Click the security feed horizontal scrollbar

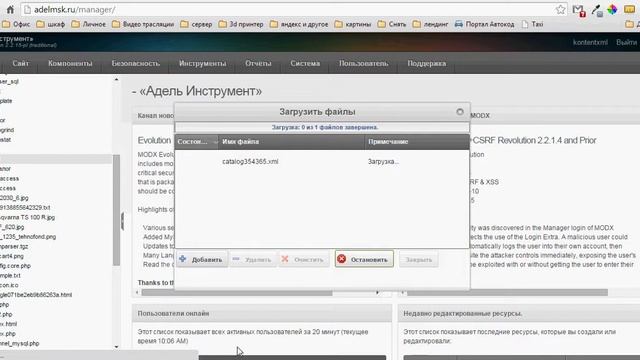pyautogui.click(x=507, y=293)
